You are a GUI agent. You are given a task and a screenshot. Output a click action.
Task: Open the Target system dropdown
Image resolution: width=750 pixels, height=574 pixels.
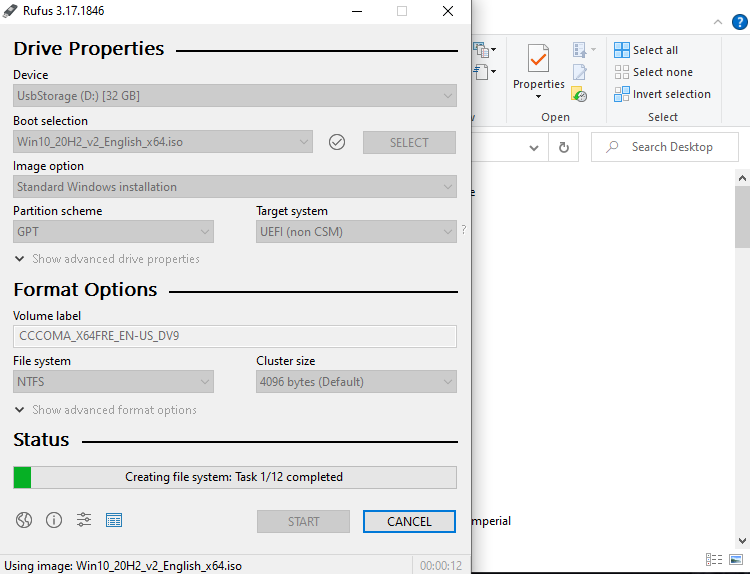356,232
